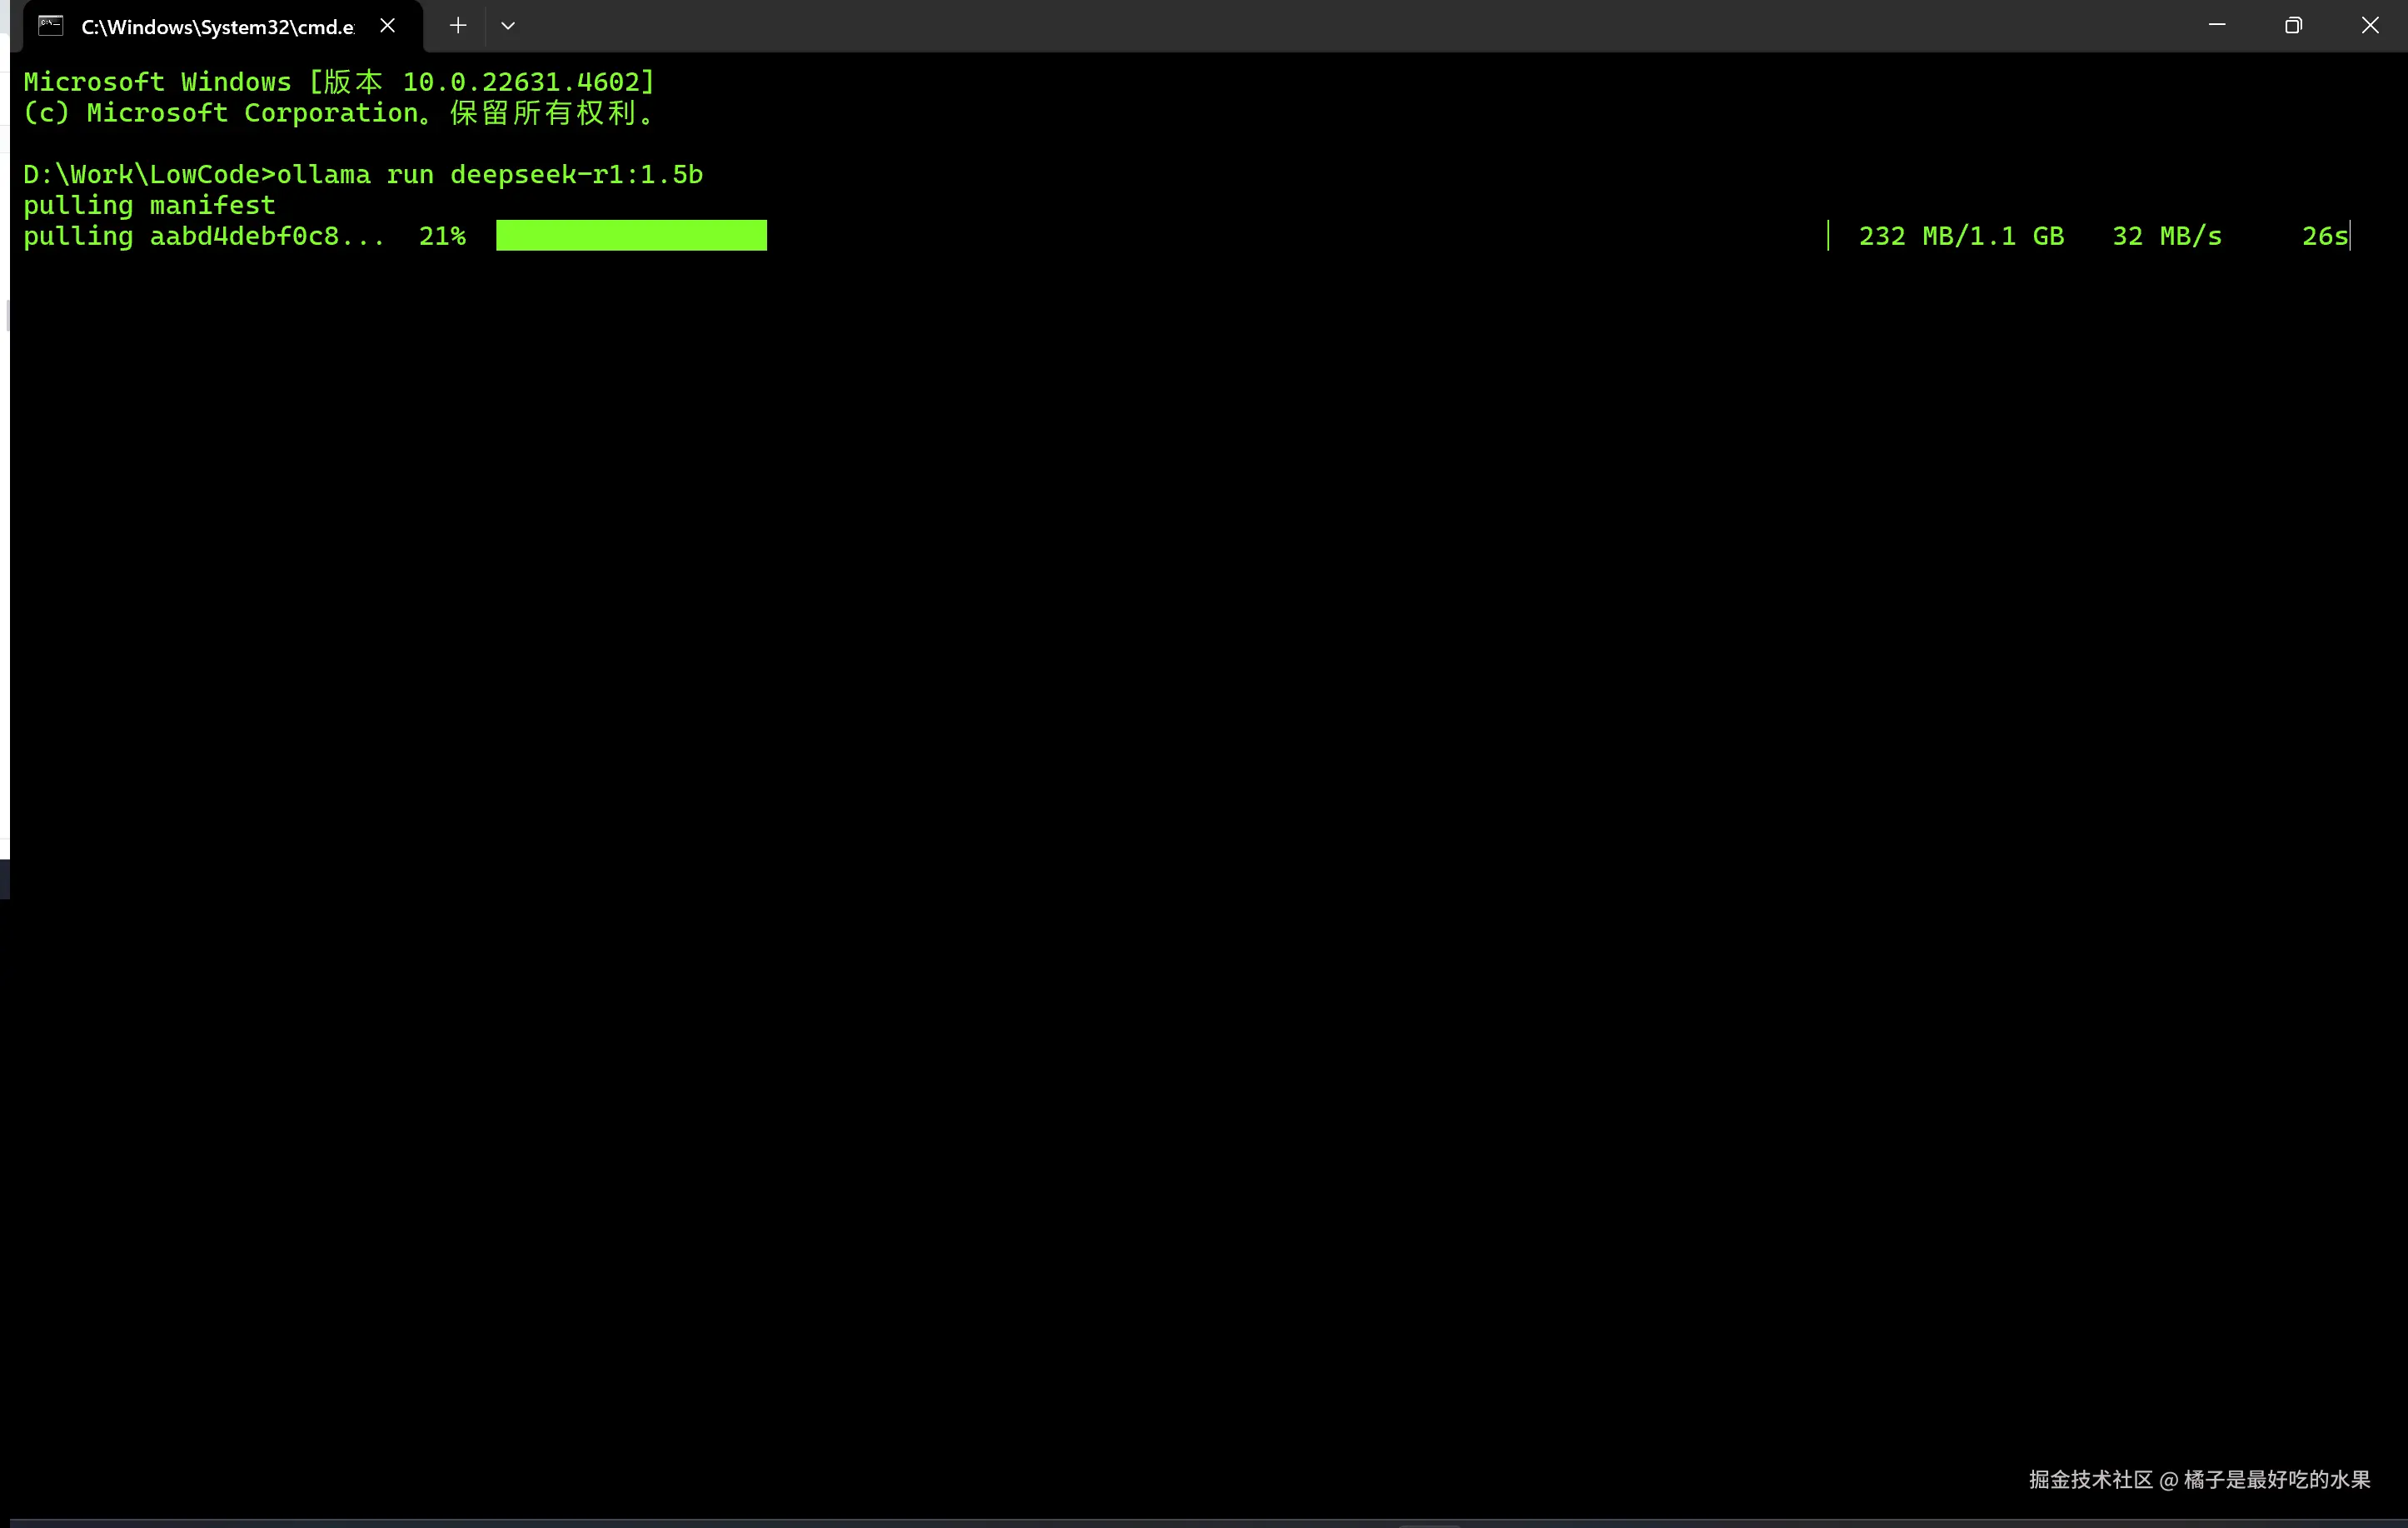This screenshot has height=1528, width=2408.
Task: Minimize the terminal window
Action: pos(2217,25)
